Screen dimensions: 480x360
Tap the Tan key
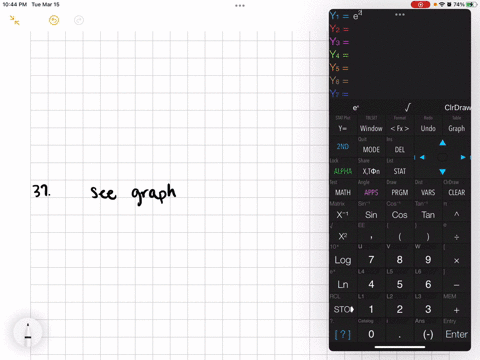click(x=428, y=215)
